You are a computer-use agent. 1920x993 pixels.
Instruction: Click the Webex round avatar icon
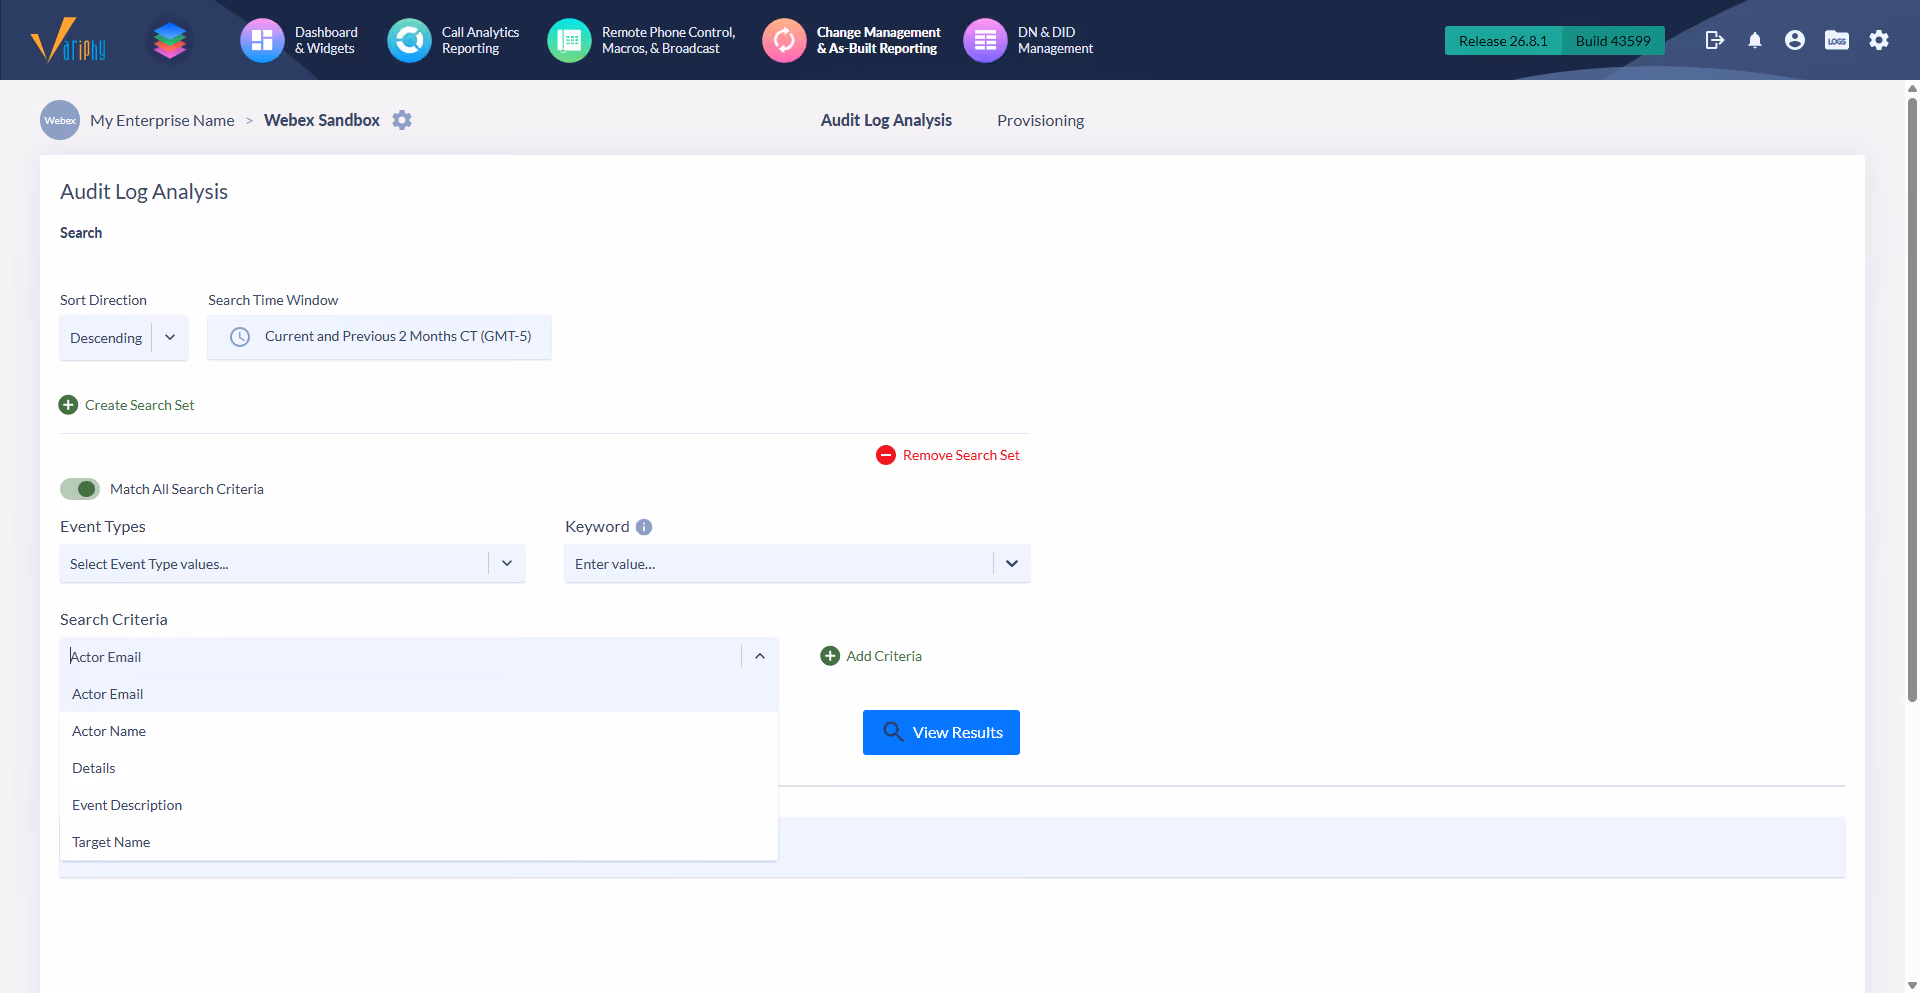(x=60, y=120)
